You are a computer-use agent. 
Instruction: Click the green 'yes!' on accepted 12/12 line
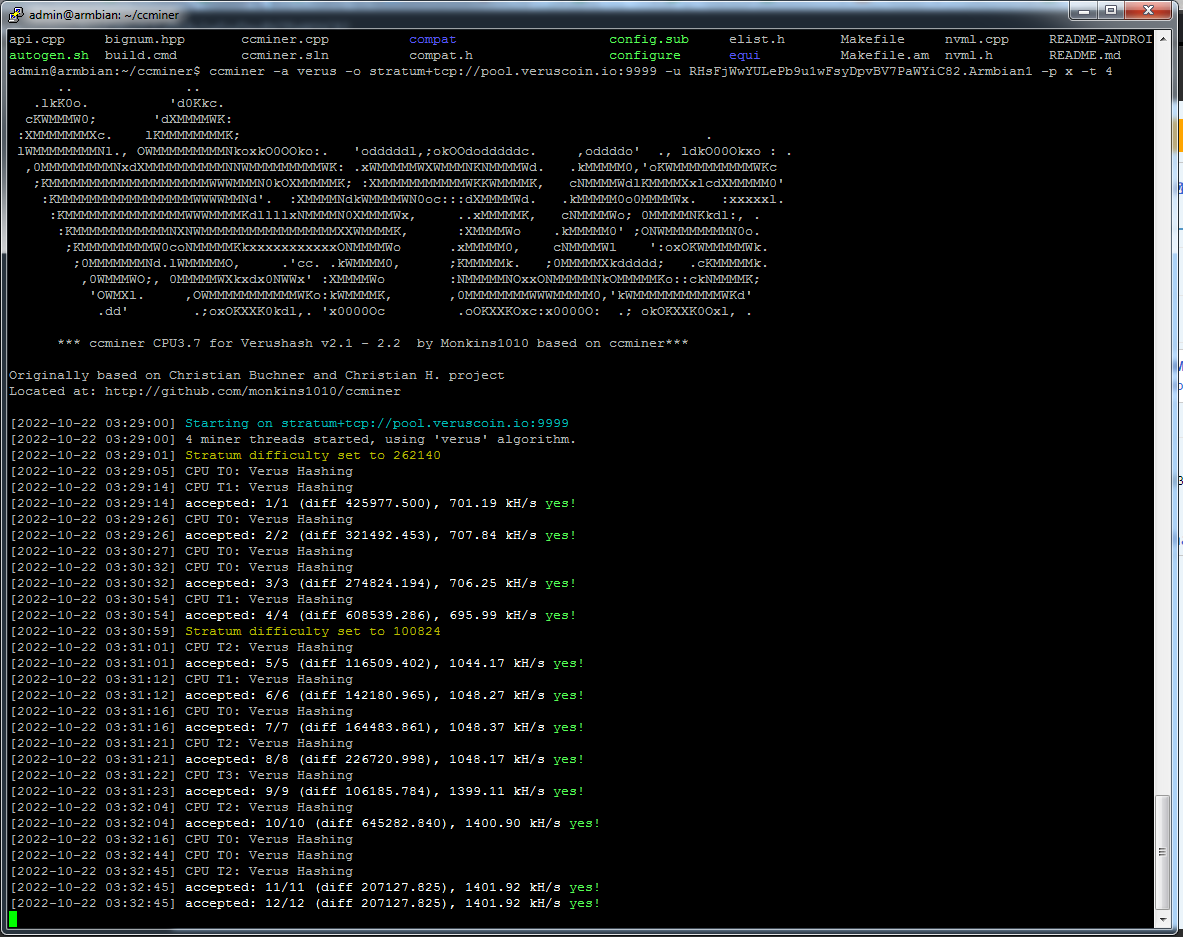[x=585, y=903]
